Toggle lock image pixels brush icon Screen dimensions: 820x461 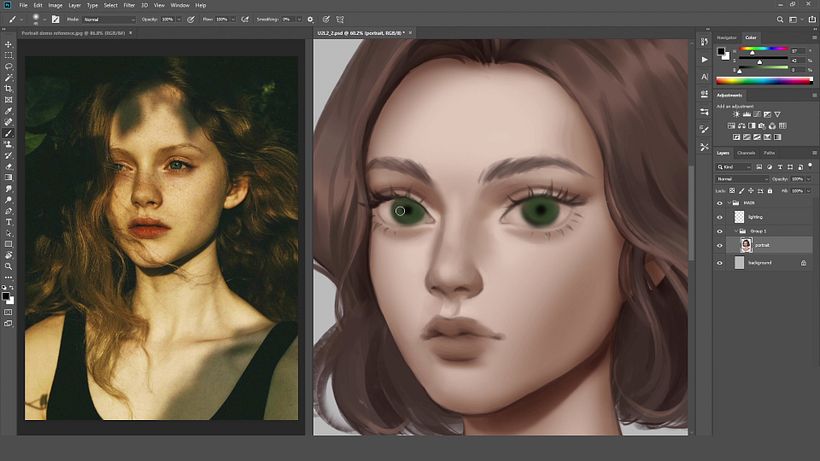point(742,191)
